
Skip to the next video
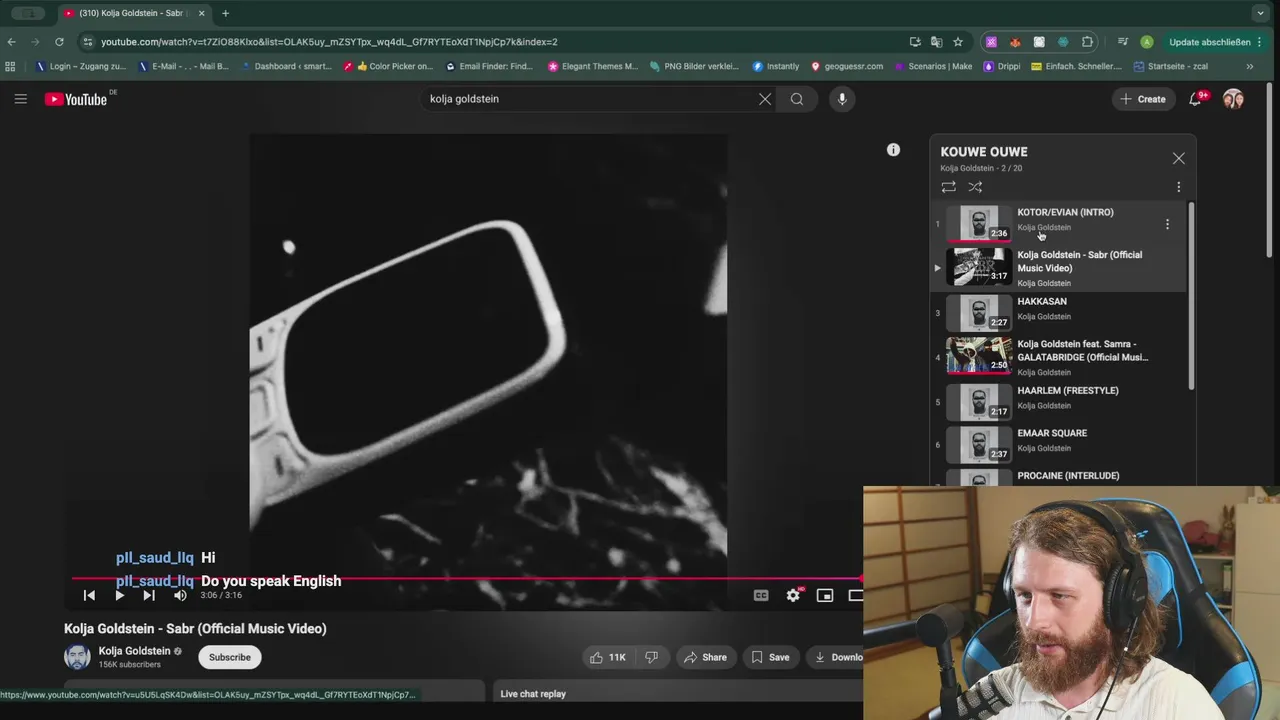(x=149, y=595)
